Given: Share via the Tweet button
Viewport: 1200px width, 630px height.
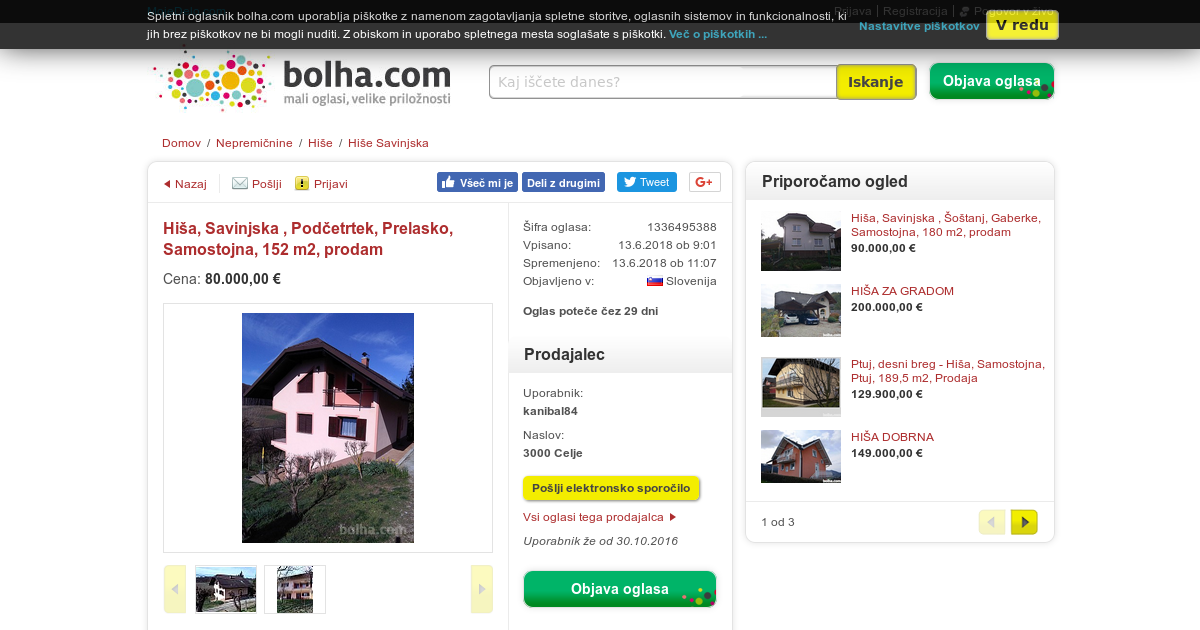Looking at the screenshot, I should pos(646,182).
